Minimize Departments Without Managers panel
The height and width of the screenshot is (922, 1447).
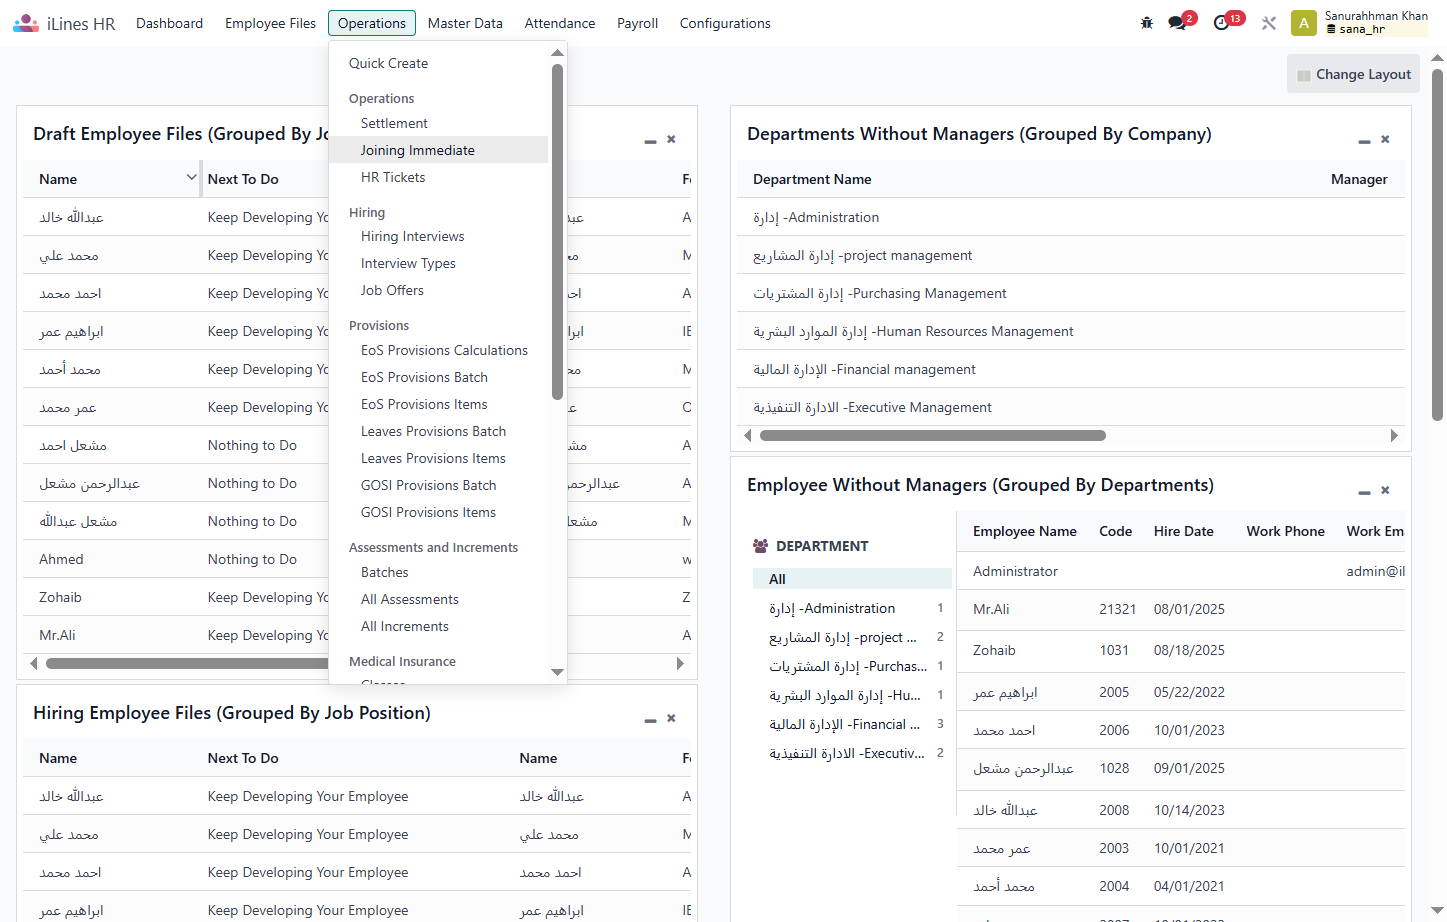click(1364, 141)
